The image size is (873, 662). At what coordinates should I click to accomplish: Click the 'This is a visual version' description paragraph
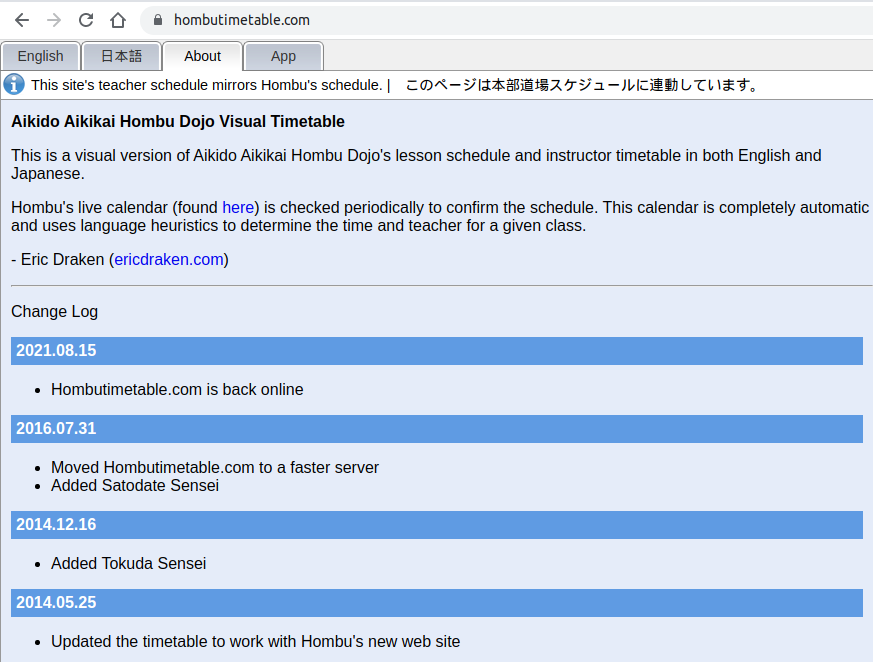point(416,164)
